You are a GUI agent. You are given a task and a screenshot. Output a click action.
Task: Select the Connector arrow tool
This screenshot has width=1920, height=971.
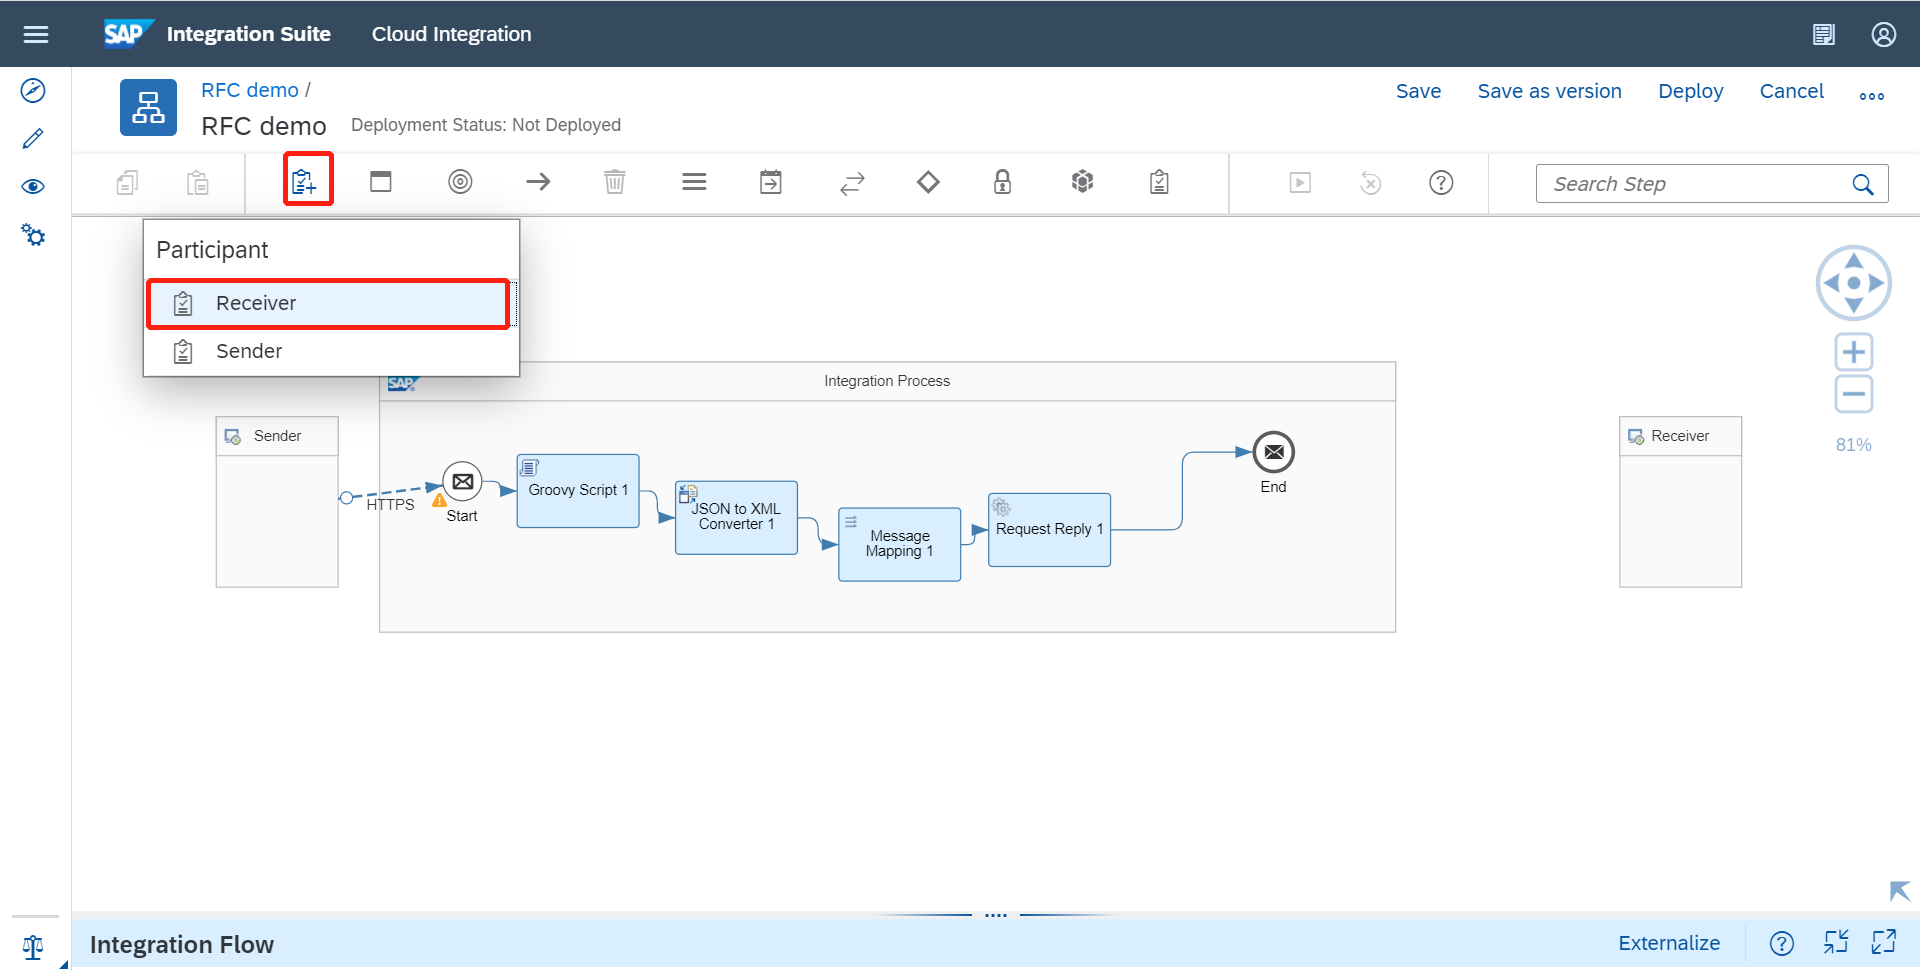(537, 182)
